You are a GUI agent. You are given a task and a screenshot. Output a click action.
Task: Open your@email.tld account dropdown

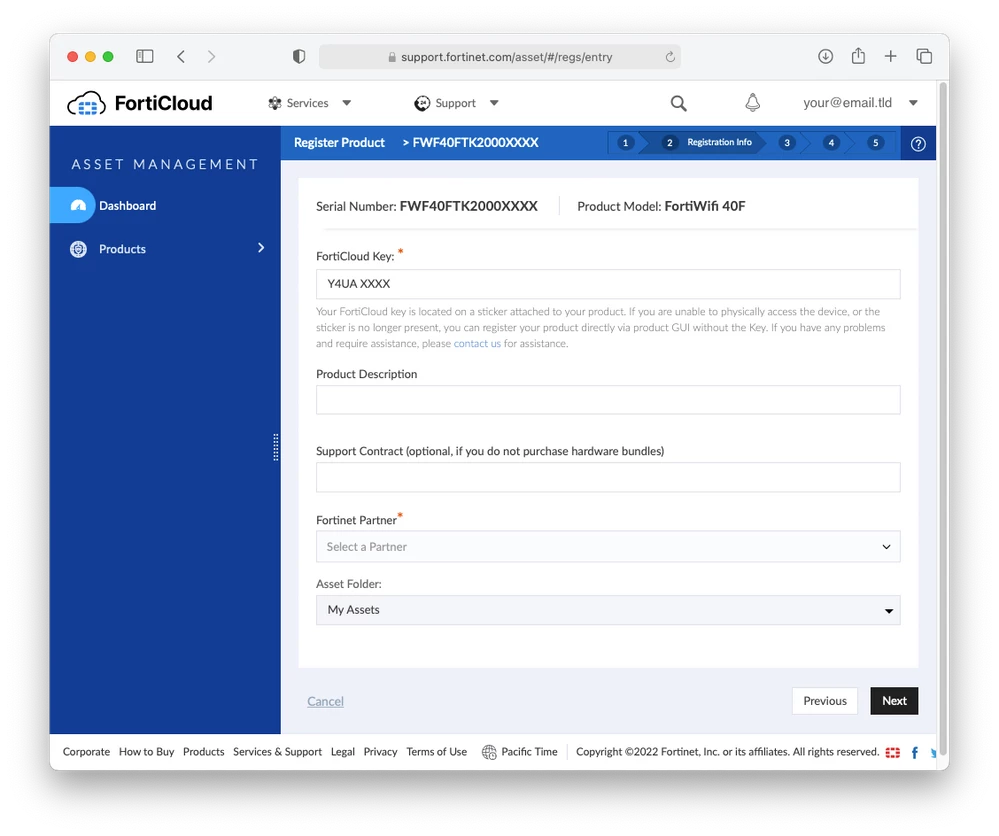point(860,103)
